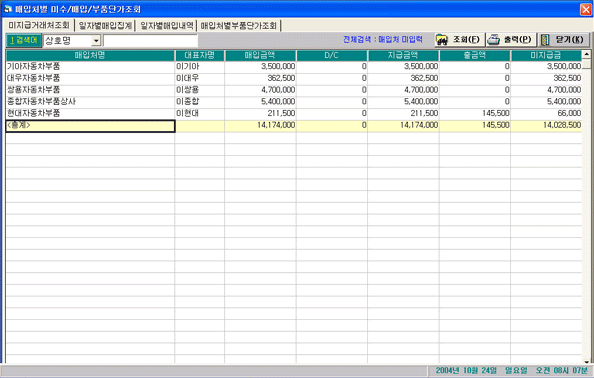Image resolution: width=594 pixels, height=378 pixels.
Task: Click the 조회(F) search button icon
Action: (x=442, y=40)
